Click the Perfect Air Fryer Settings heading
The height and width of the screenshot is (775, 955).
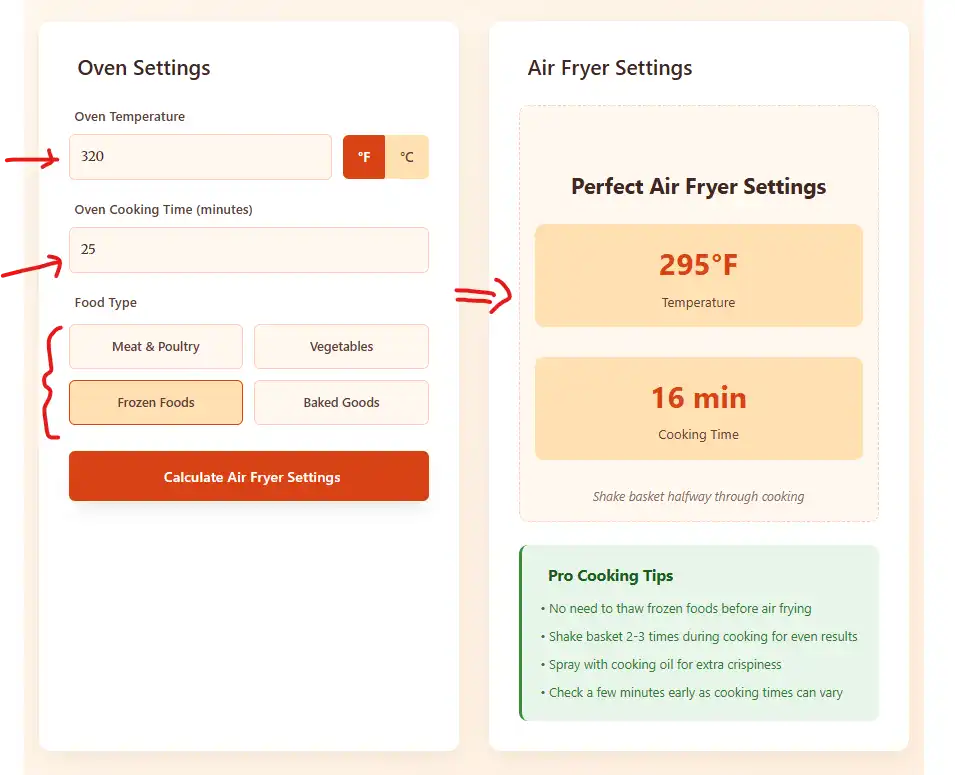(x=698, y=187)
